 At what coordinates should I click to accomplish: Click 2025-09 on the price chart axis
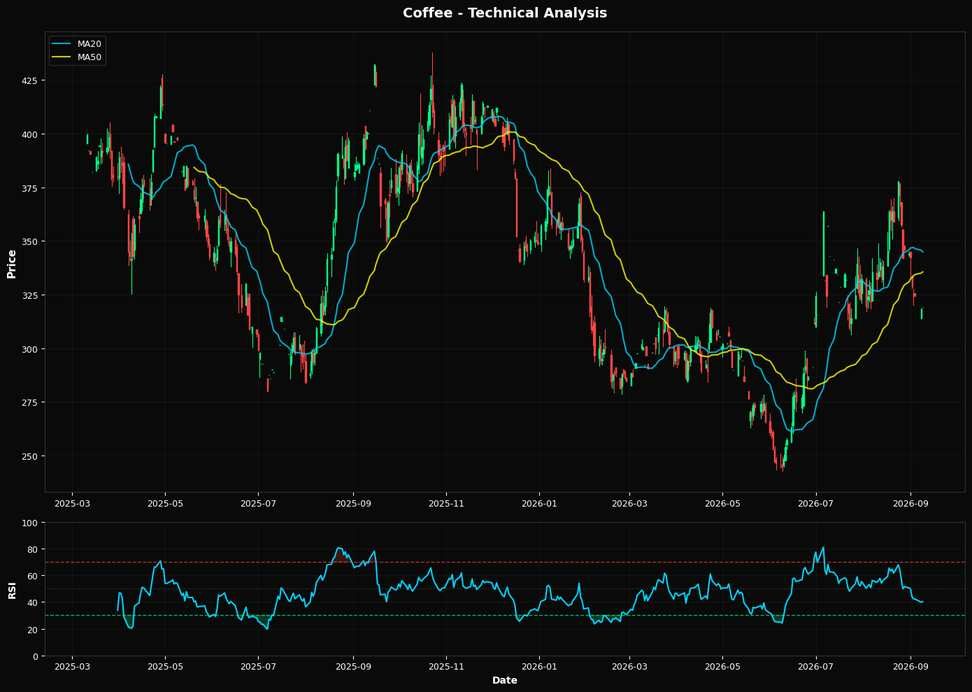(x=353, y=503)
